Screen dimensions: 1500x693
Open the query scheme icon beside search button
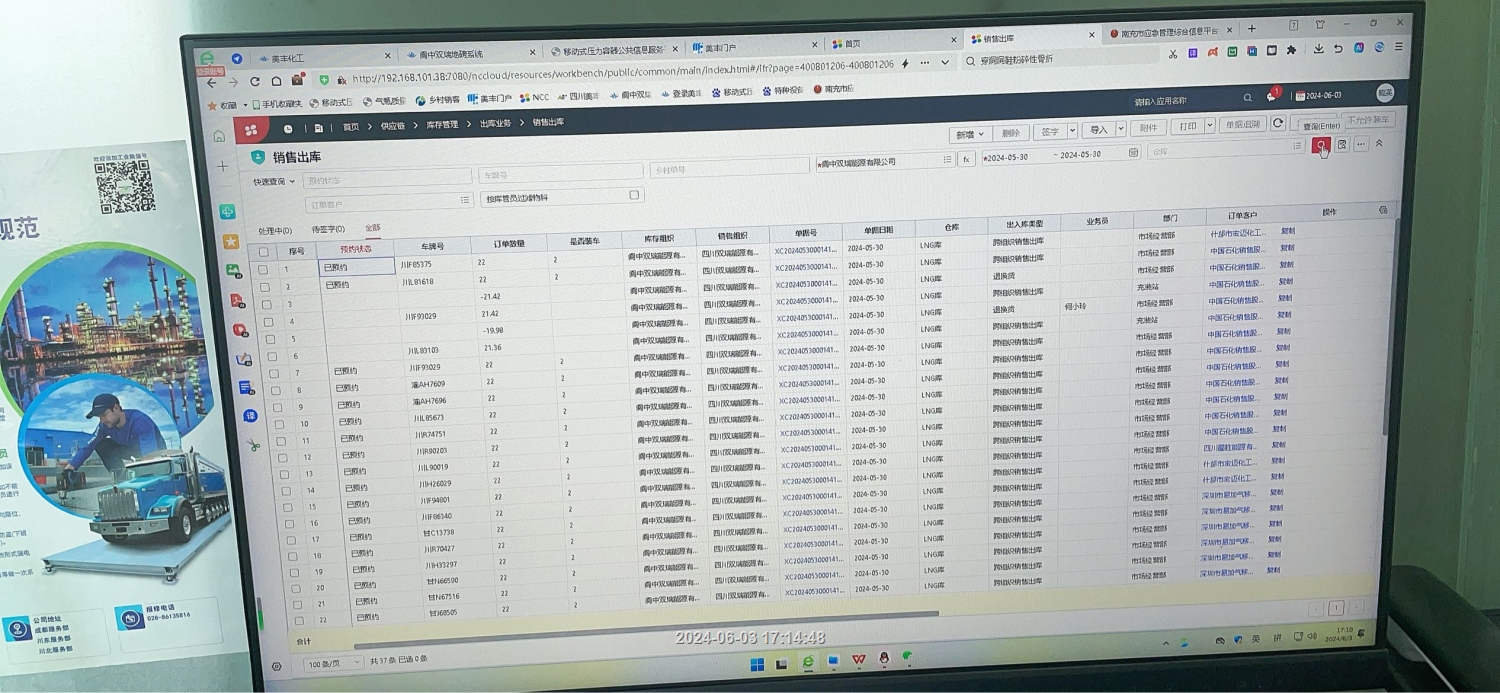click(1342, 145)
